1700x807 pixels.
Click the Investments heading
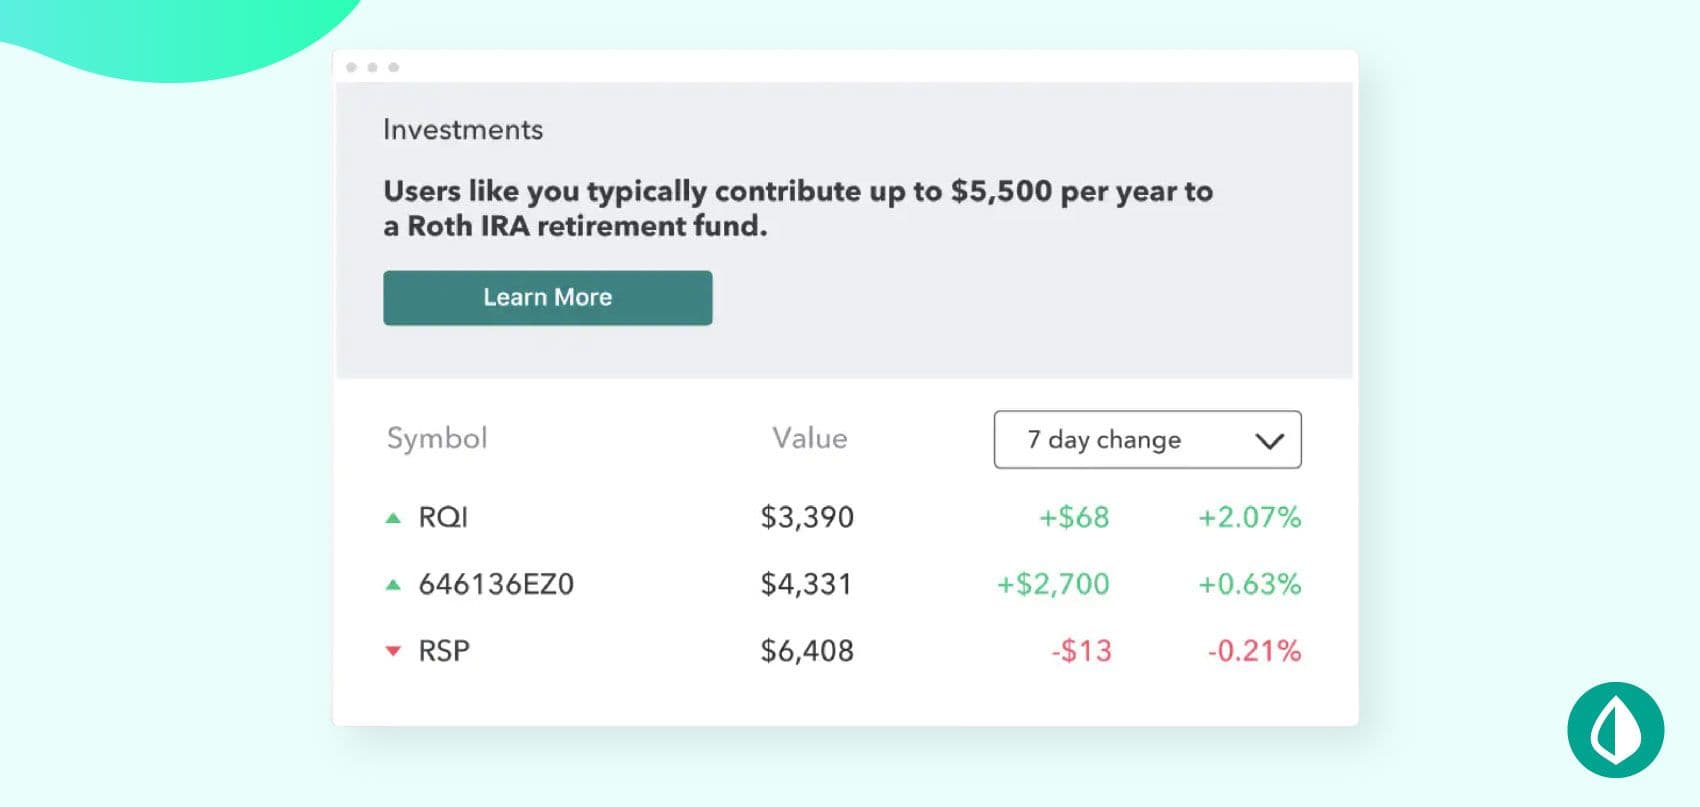click(x=463, y=129)
